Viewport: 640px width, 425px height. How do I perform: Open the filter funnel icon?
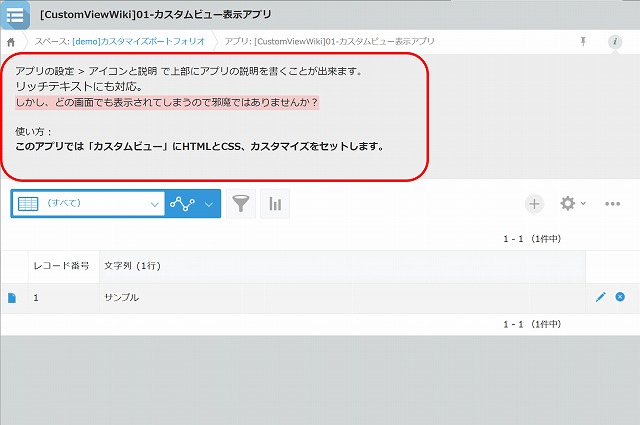coord(241,203)
